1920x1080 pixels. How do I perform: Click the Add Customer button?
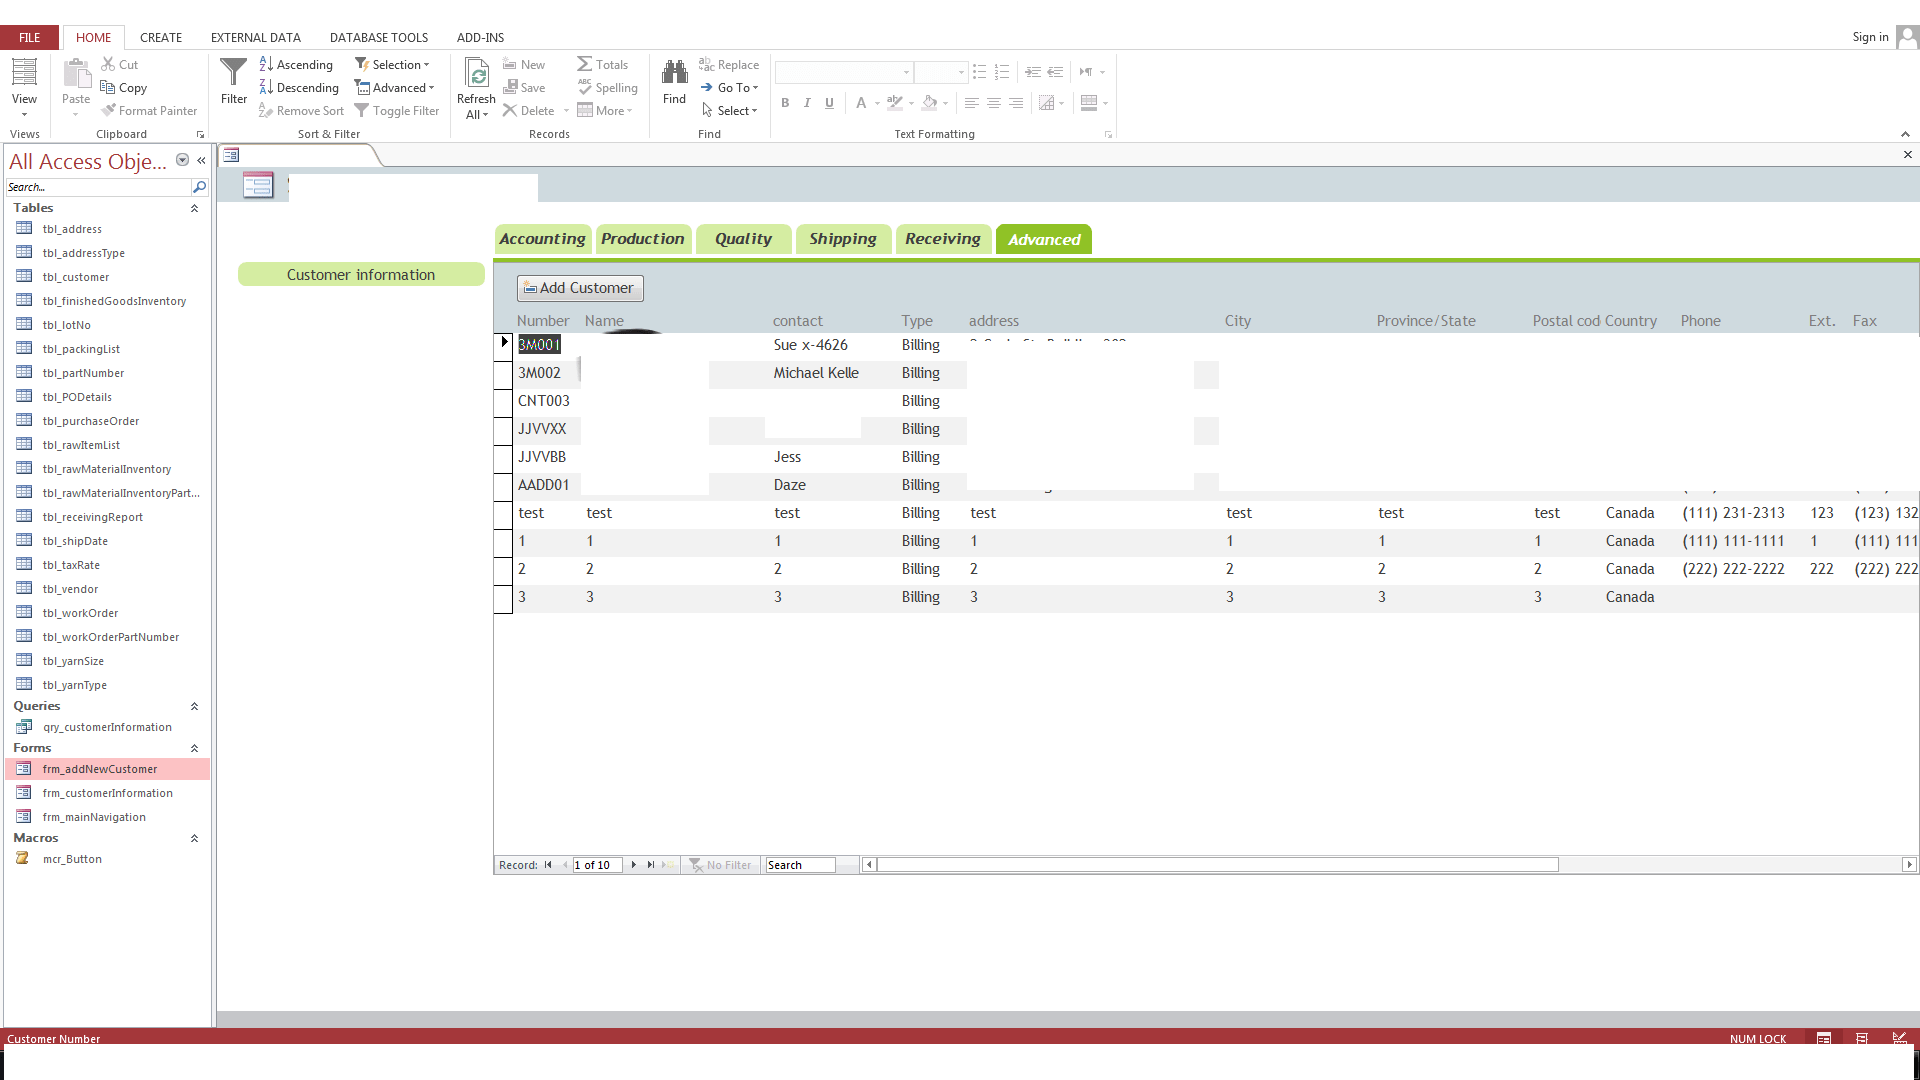pos(580,288)
